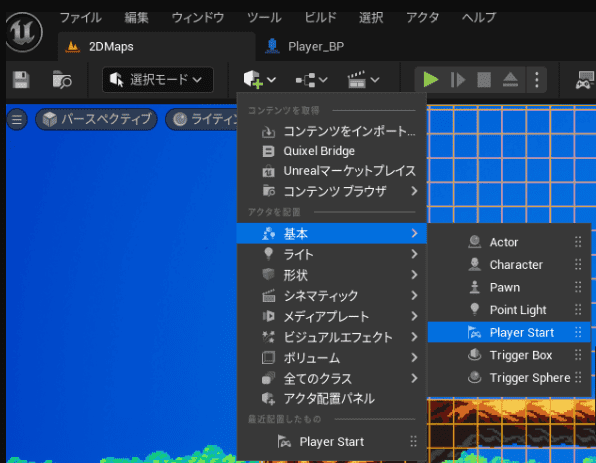The width and height of the screenshot is (596, 463).
Task: Click the パースペクティブ viewport button
Action: pos(96,119)
